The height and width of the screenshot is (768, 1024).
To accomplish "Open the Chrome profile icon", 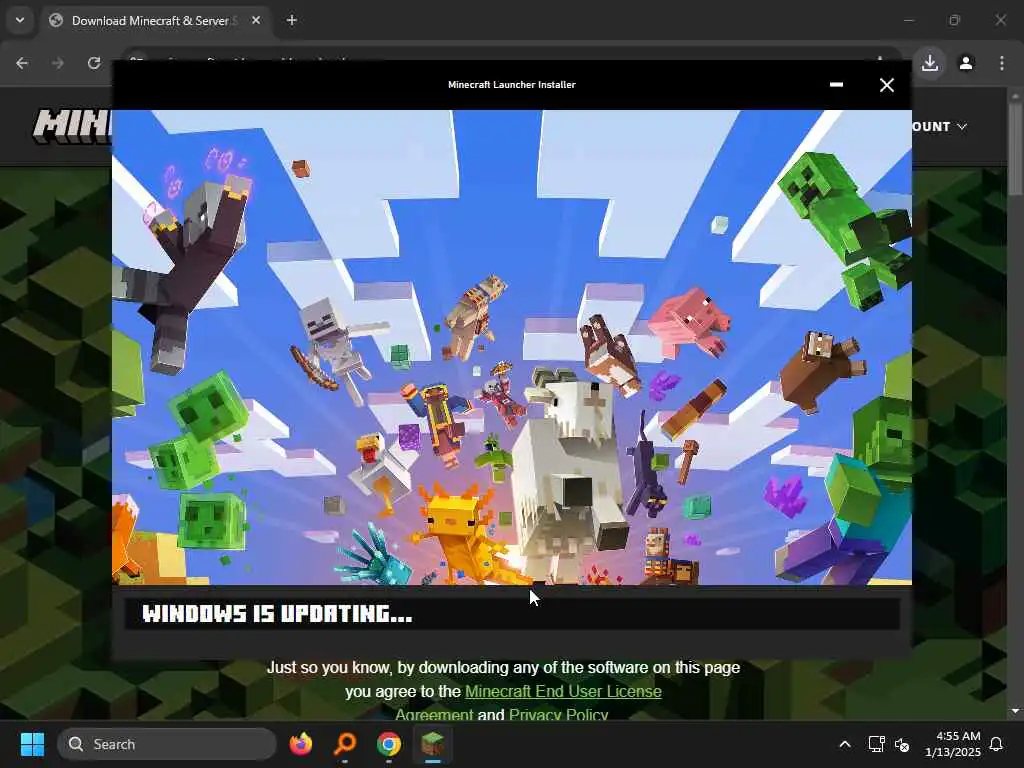I will click(x=966, y=63).
